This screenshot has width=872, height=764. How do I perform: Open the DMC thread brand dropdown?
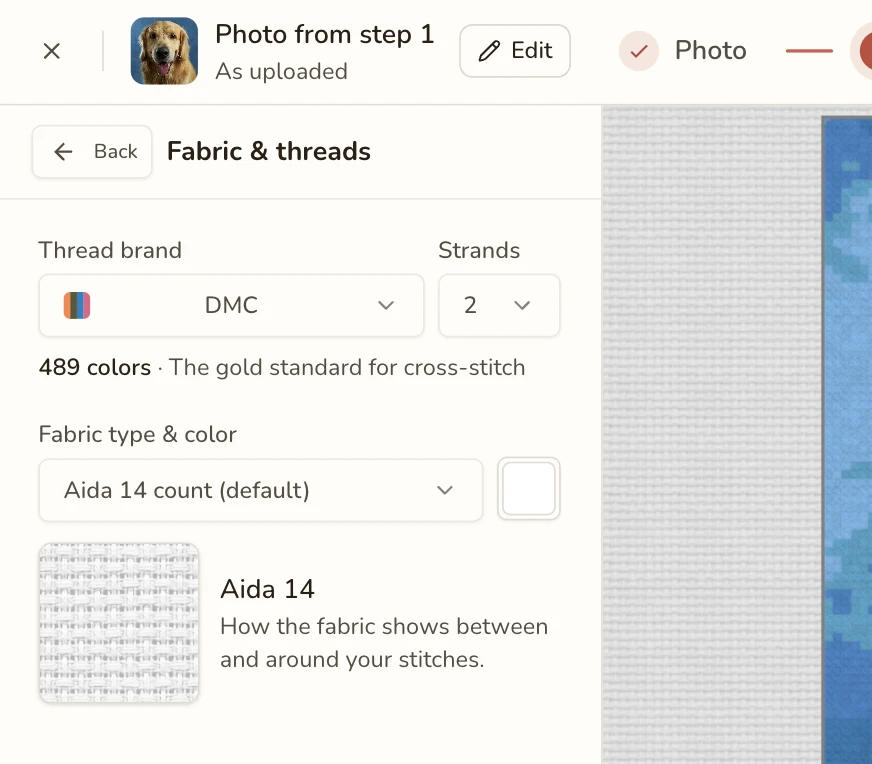pyautogui.click(x=231, y=305)
